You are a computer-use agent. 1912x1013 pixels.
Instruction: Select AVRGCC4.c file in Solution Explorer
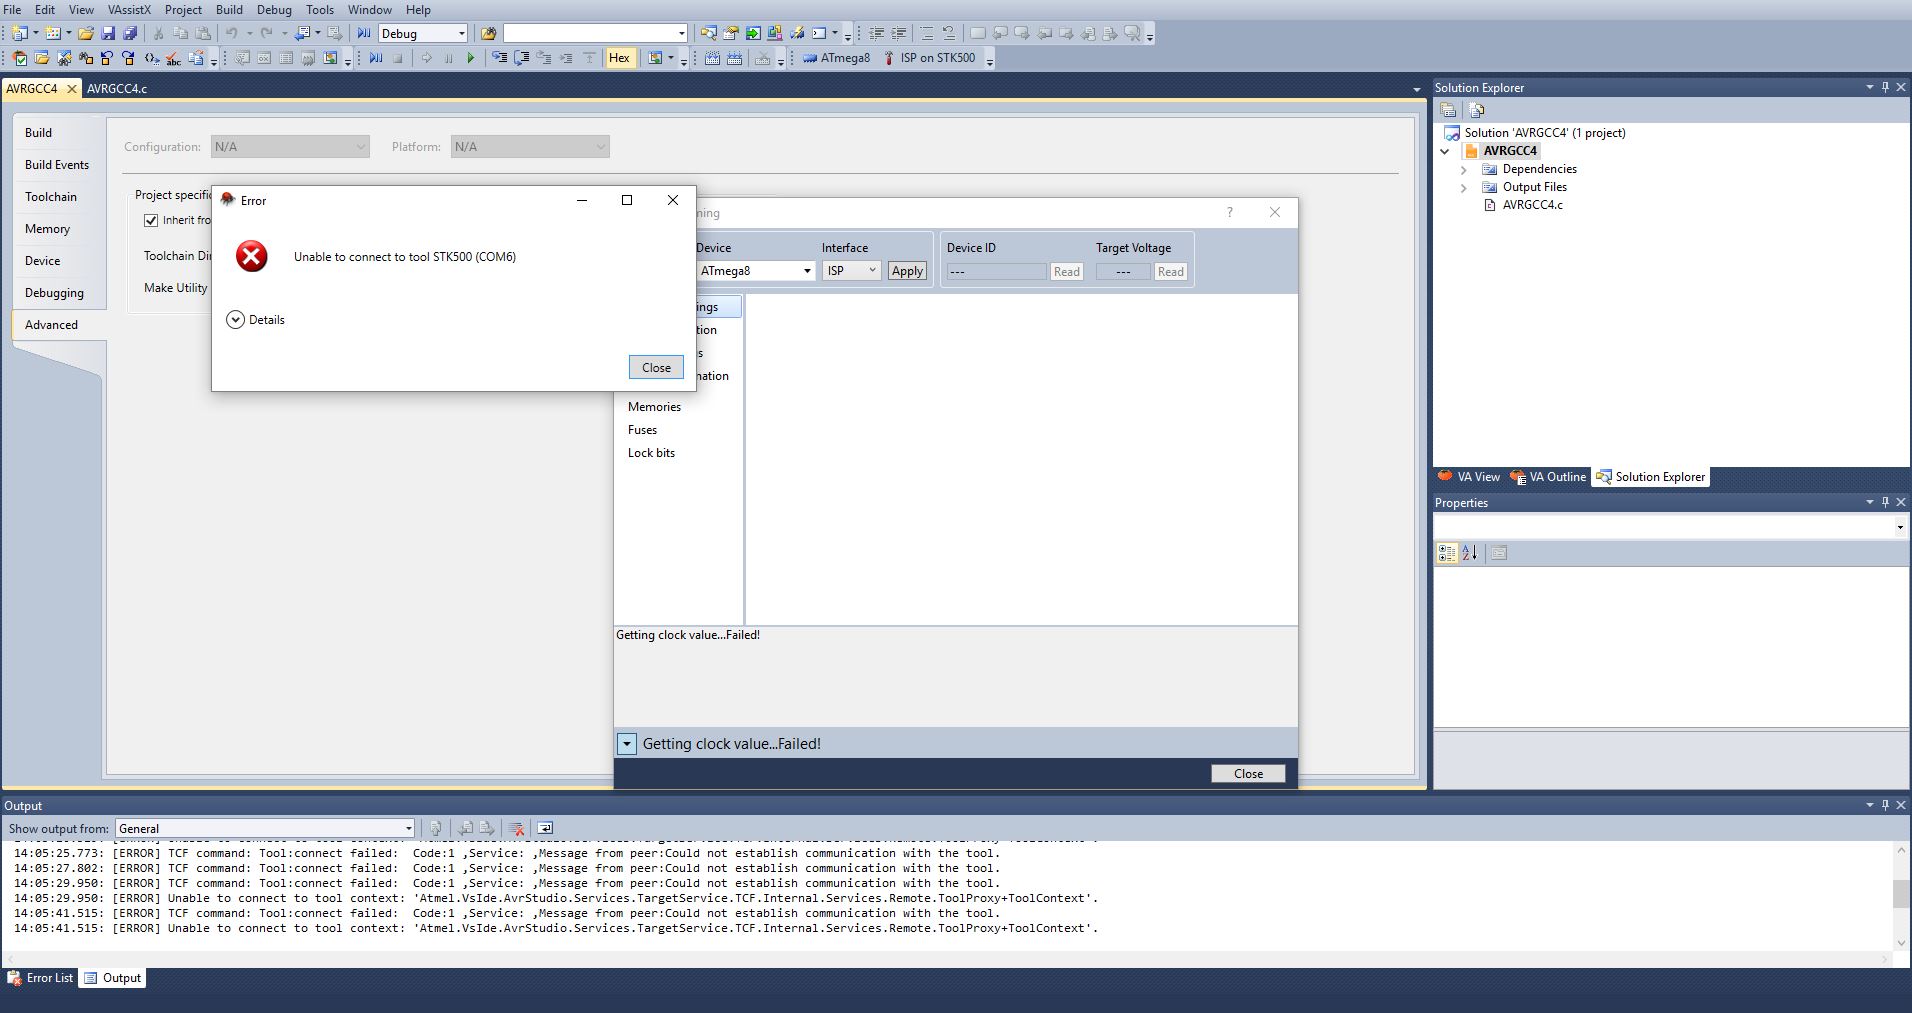pyautogui.click(x=1532, y=205)
